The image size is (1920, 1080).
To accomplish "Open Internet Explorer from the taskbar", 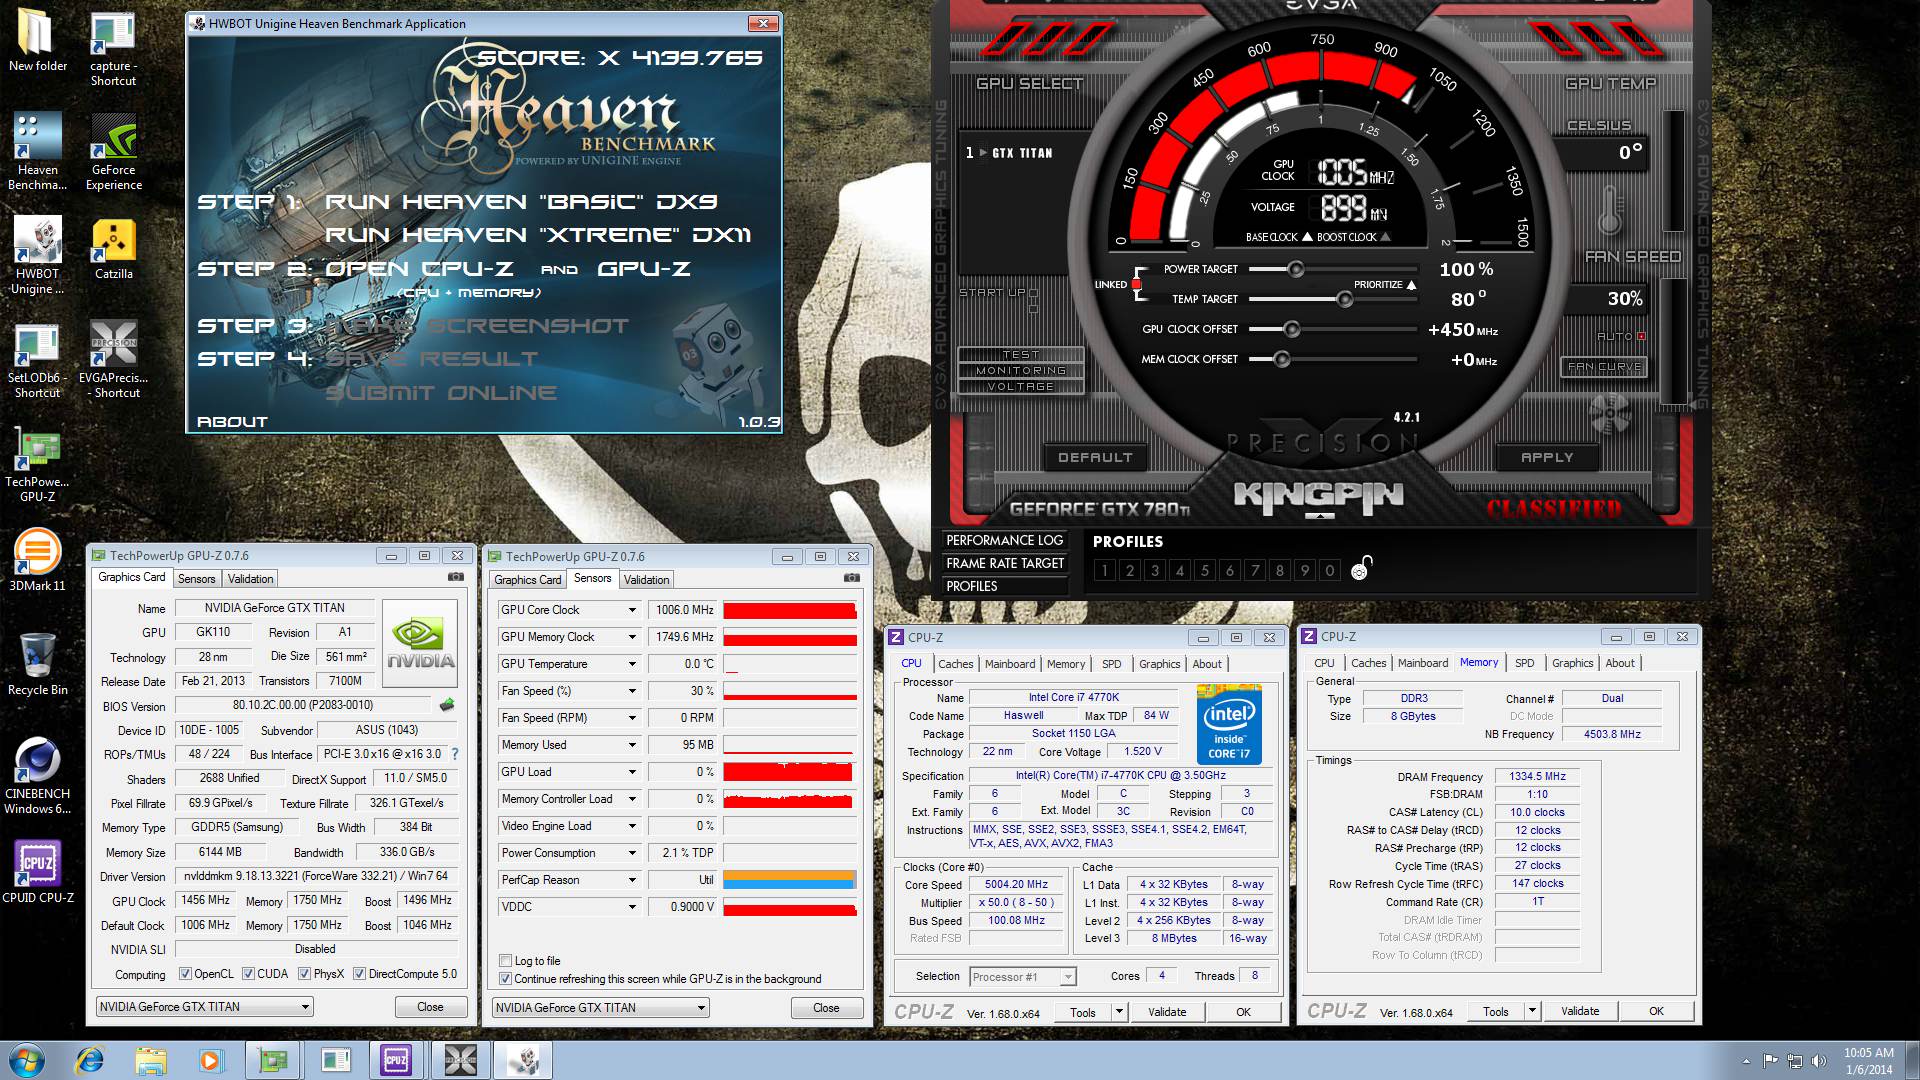I will (x=90, y=1060).
